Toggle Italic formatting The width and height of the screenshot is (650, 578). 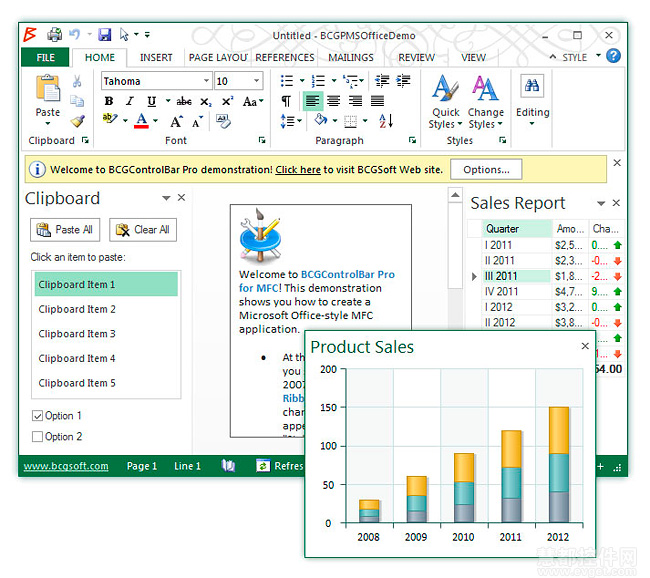pos(130,101)
